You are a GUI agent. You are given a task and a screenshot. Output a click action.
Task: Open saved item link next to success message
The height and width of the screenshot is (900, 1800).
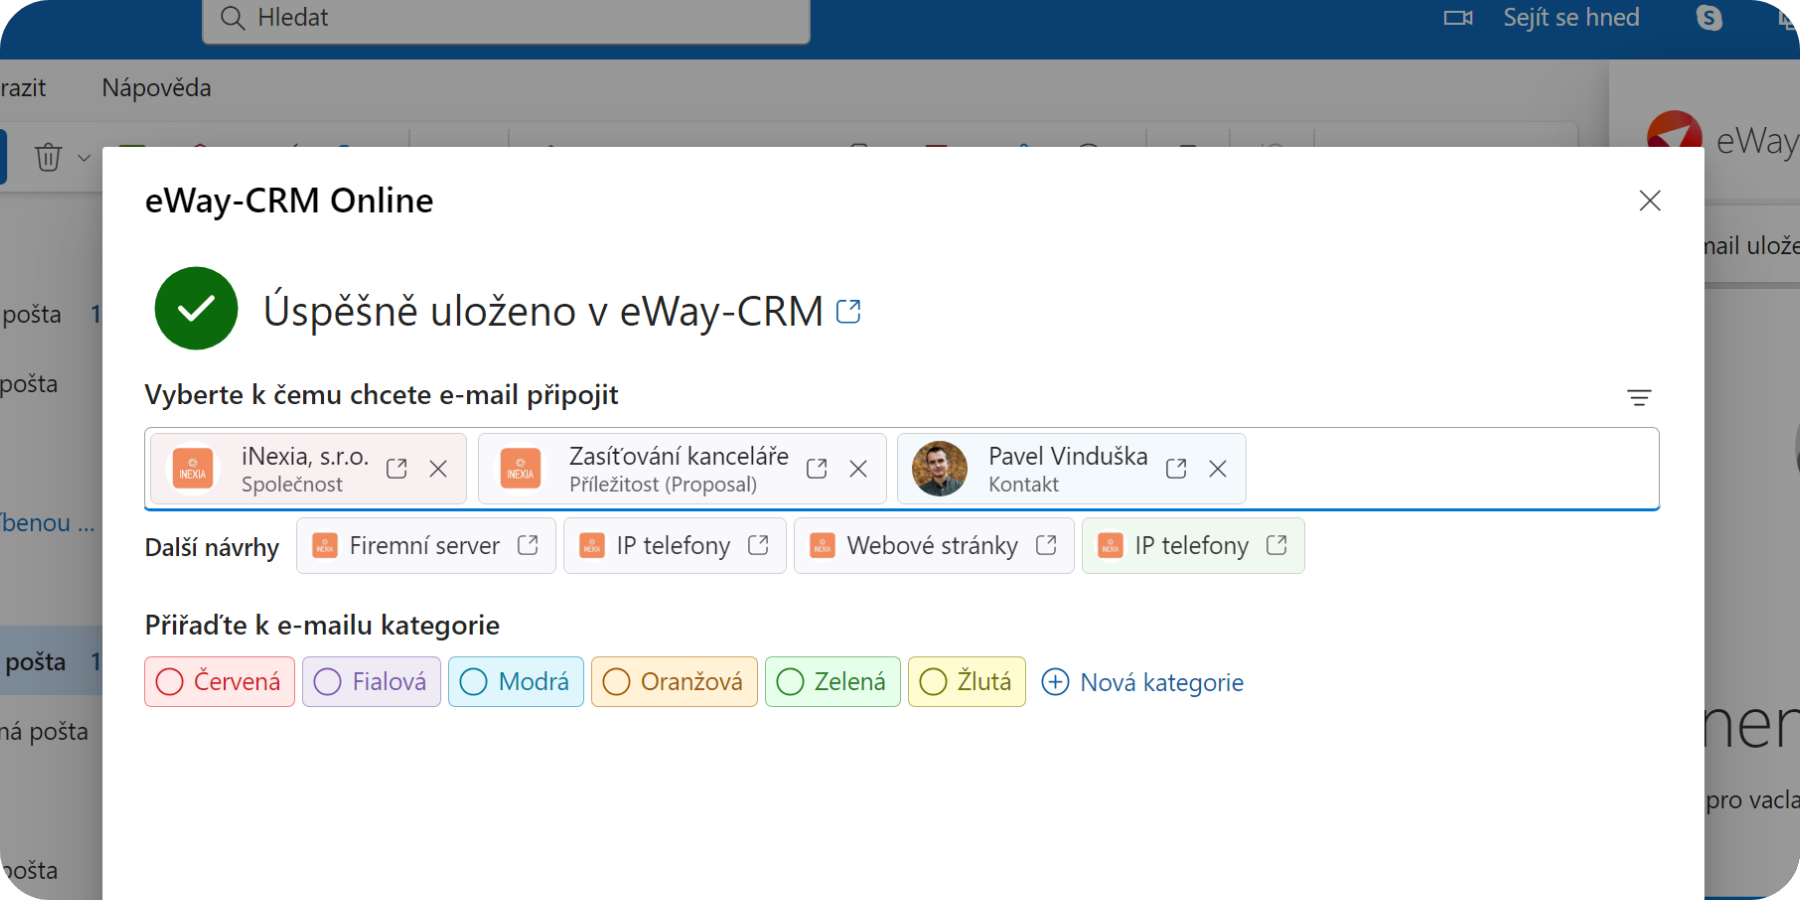click(x=848, y=312)
